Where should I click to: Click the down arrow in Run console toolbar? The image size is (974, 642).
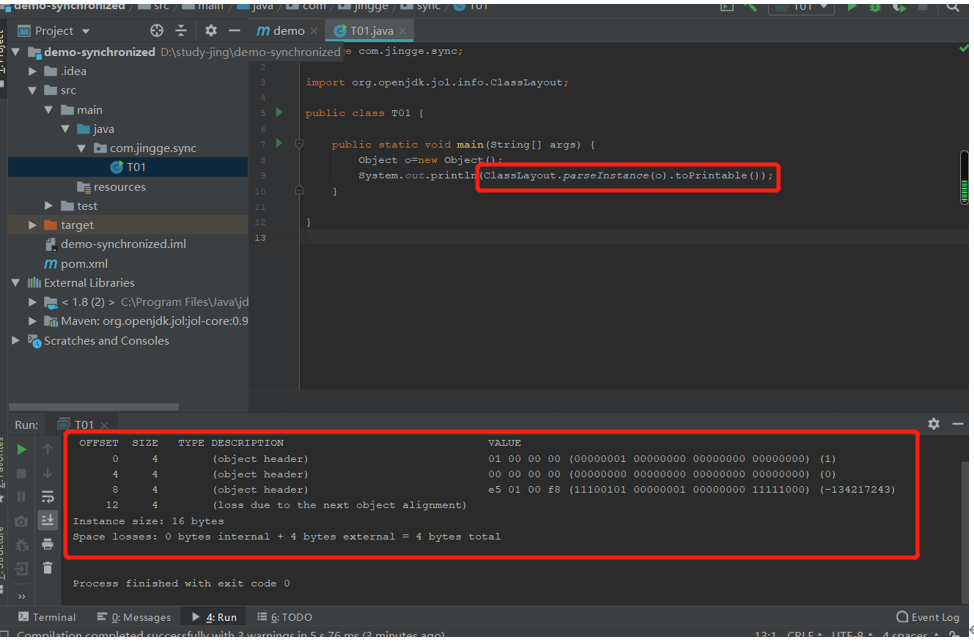click(x=47, y=473)
